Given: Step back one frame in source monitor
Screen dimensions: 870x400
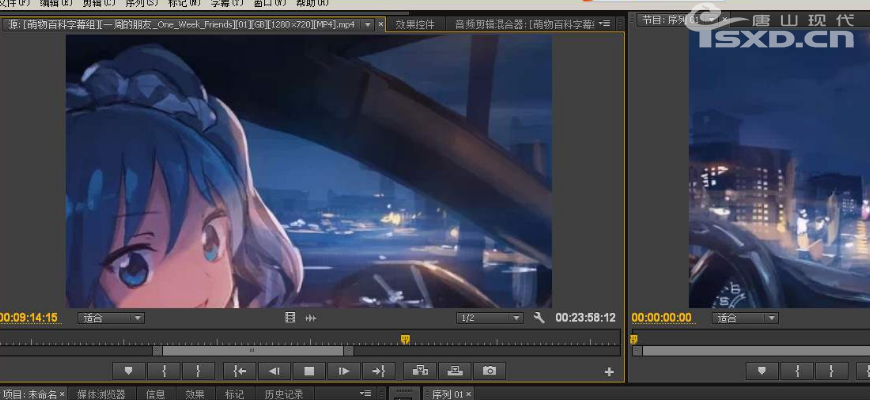Looking at the screenshot, I should [274, 371].
